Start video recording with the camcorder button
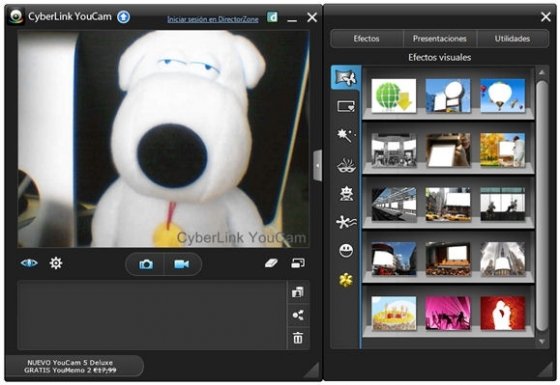 click(x=181, y=264)
